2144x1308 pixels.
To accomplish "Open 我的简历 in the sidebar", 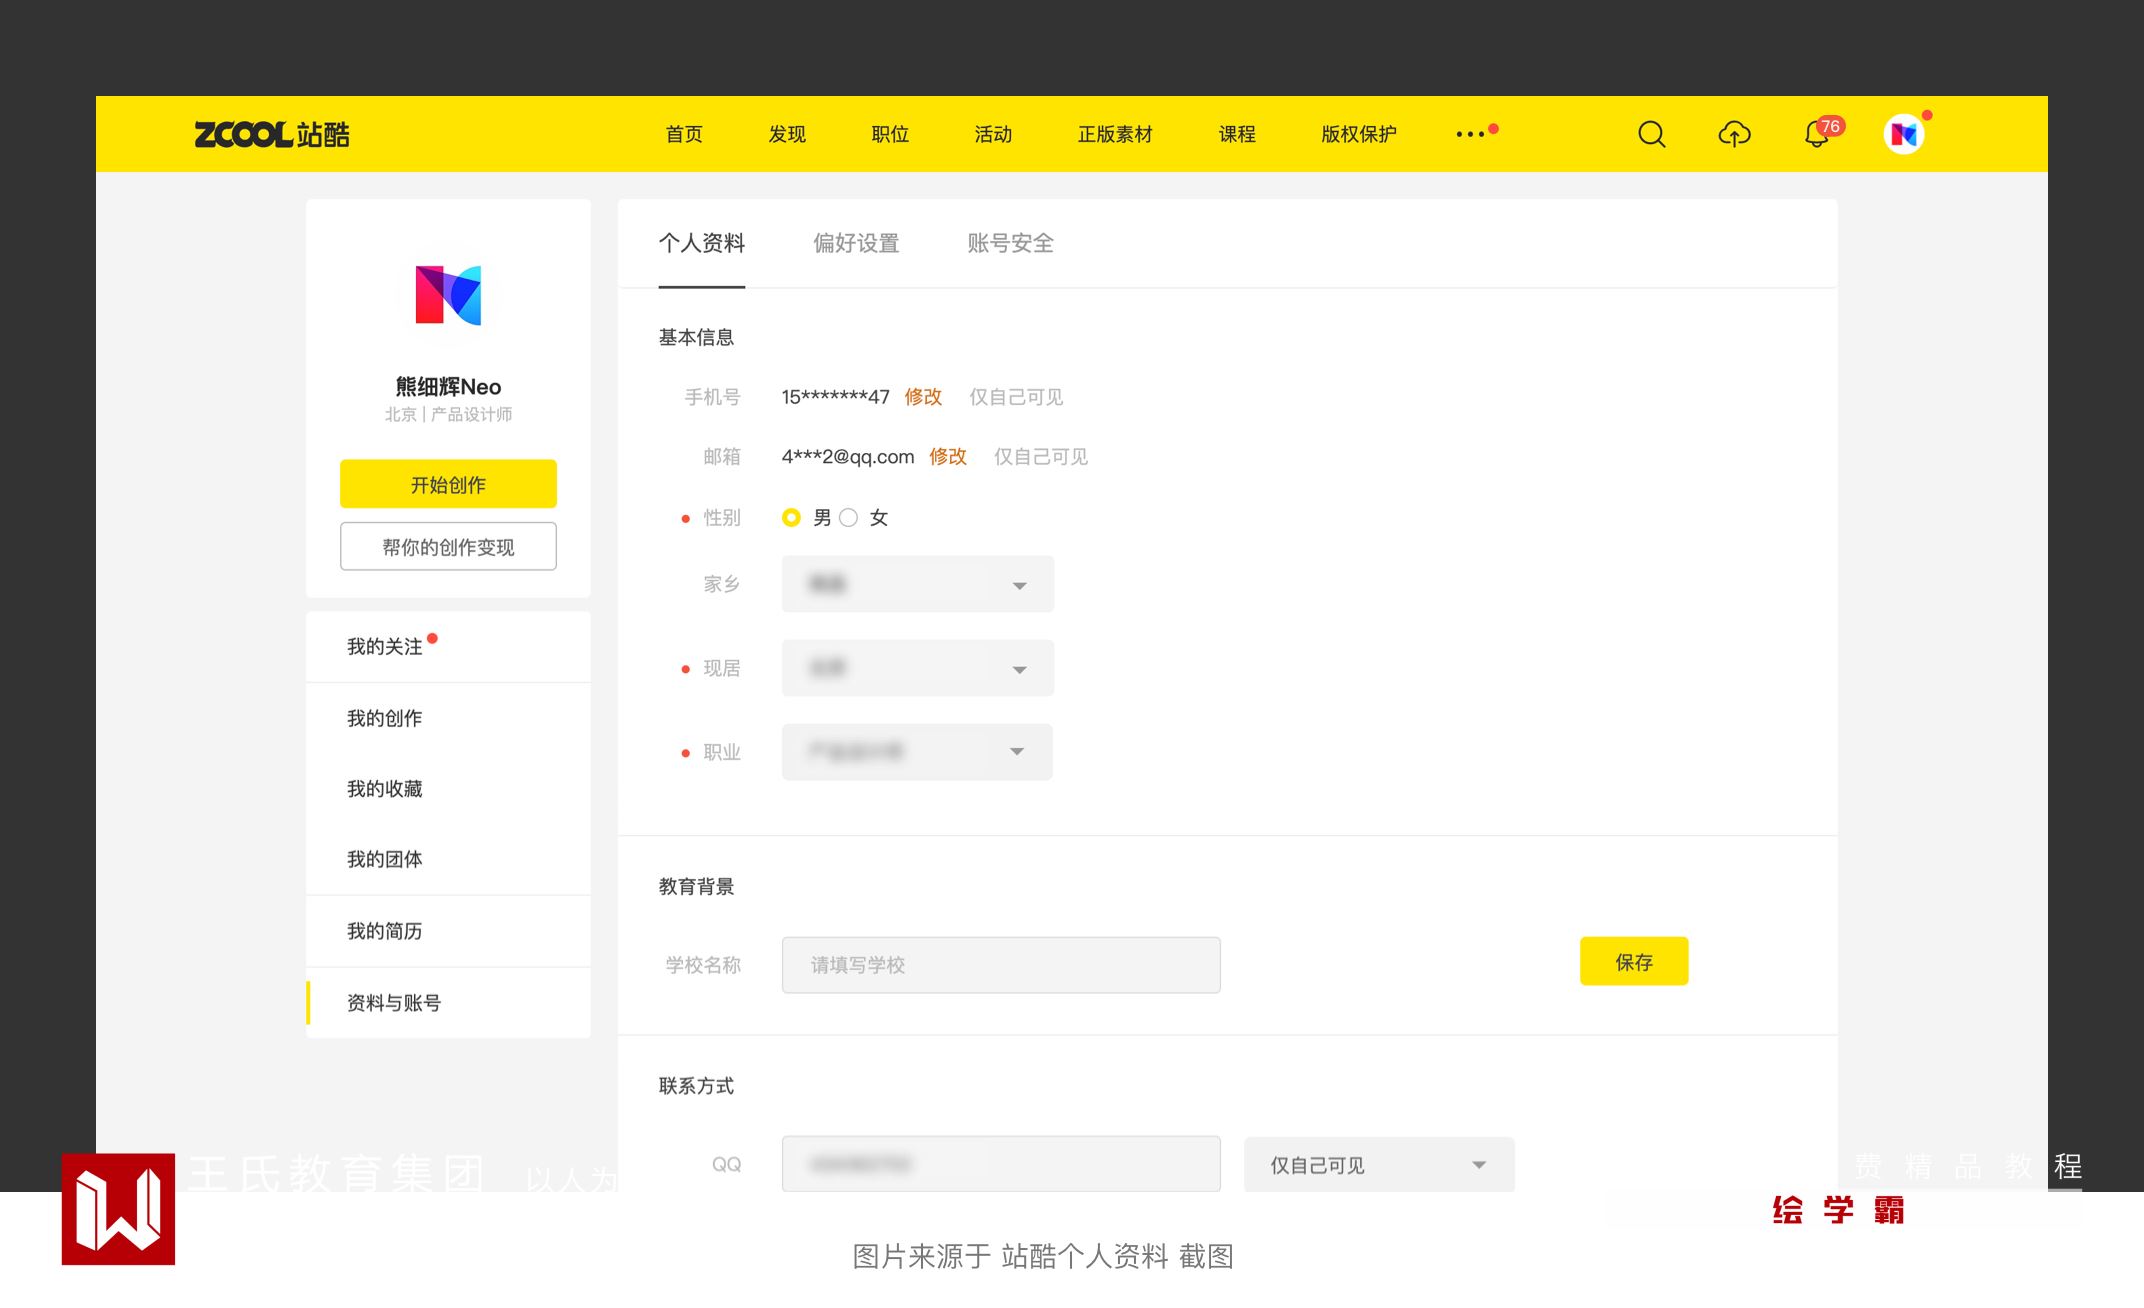I will point(385,931).
